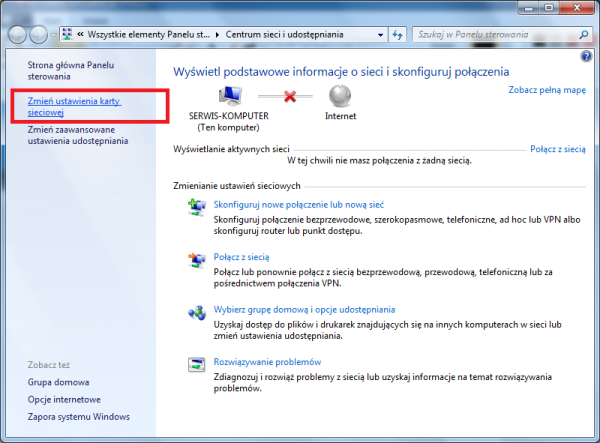Click the 'Skonfiguruj nowe połączenie' icon
The image size is (600, 443).
[x=197, y=207]
